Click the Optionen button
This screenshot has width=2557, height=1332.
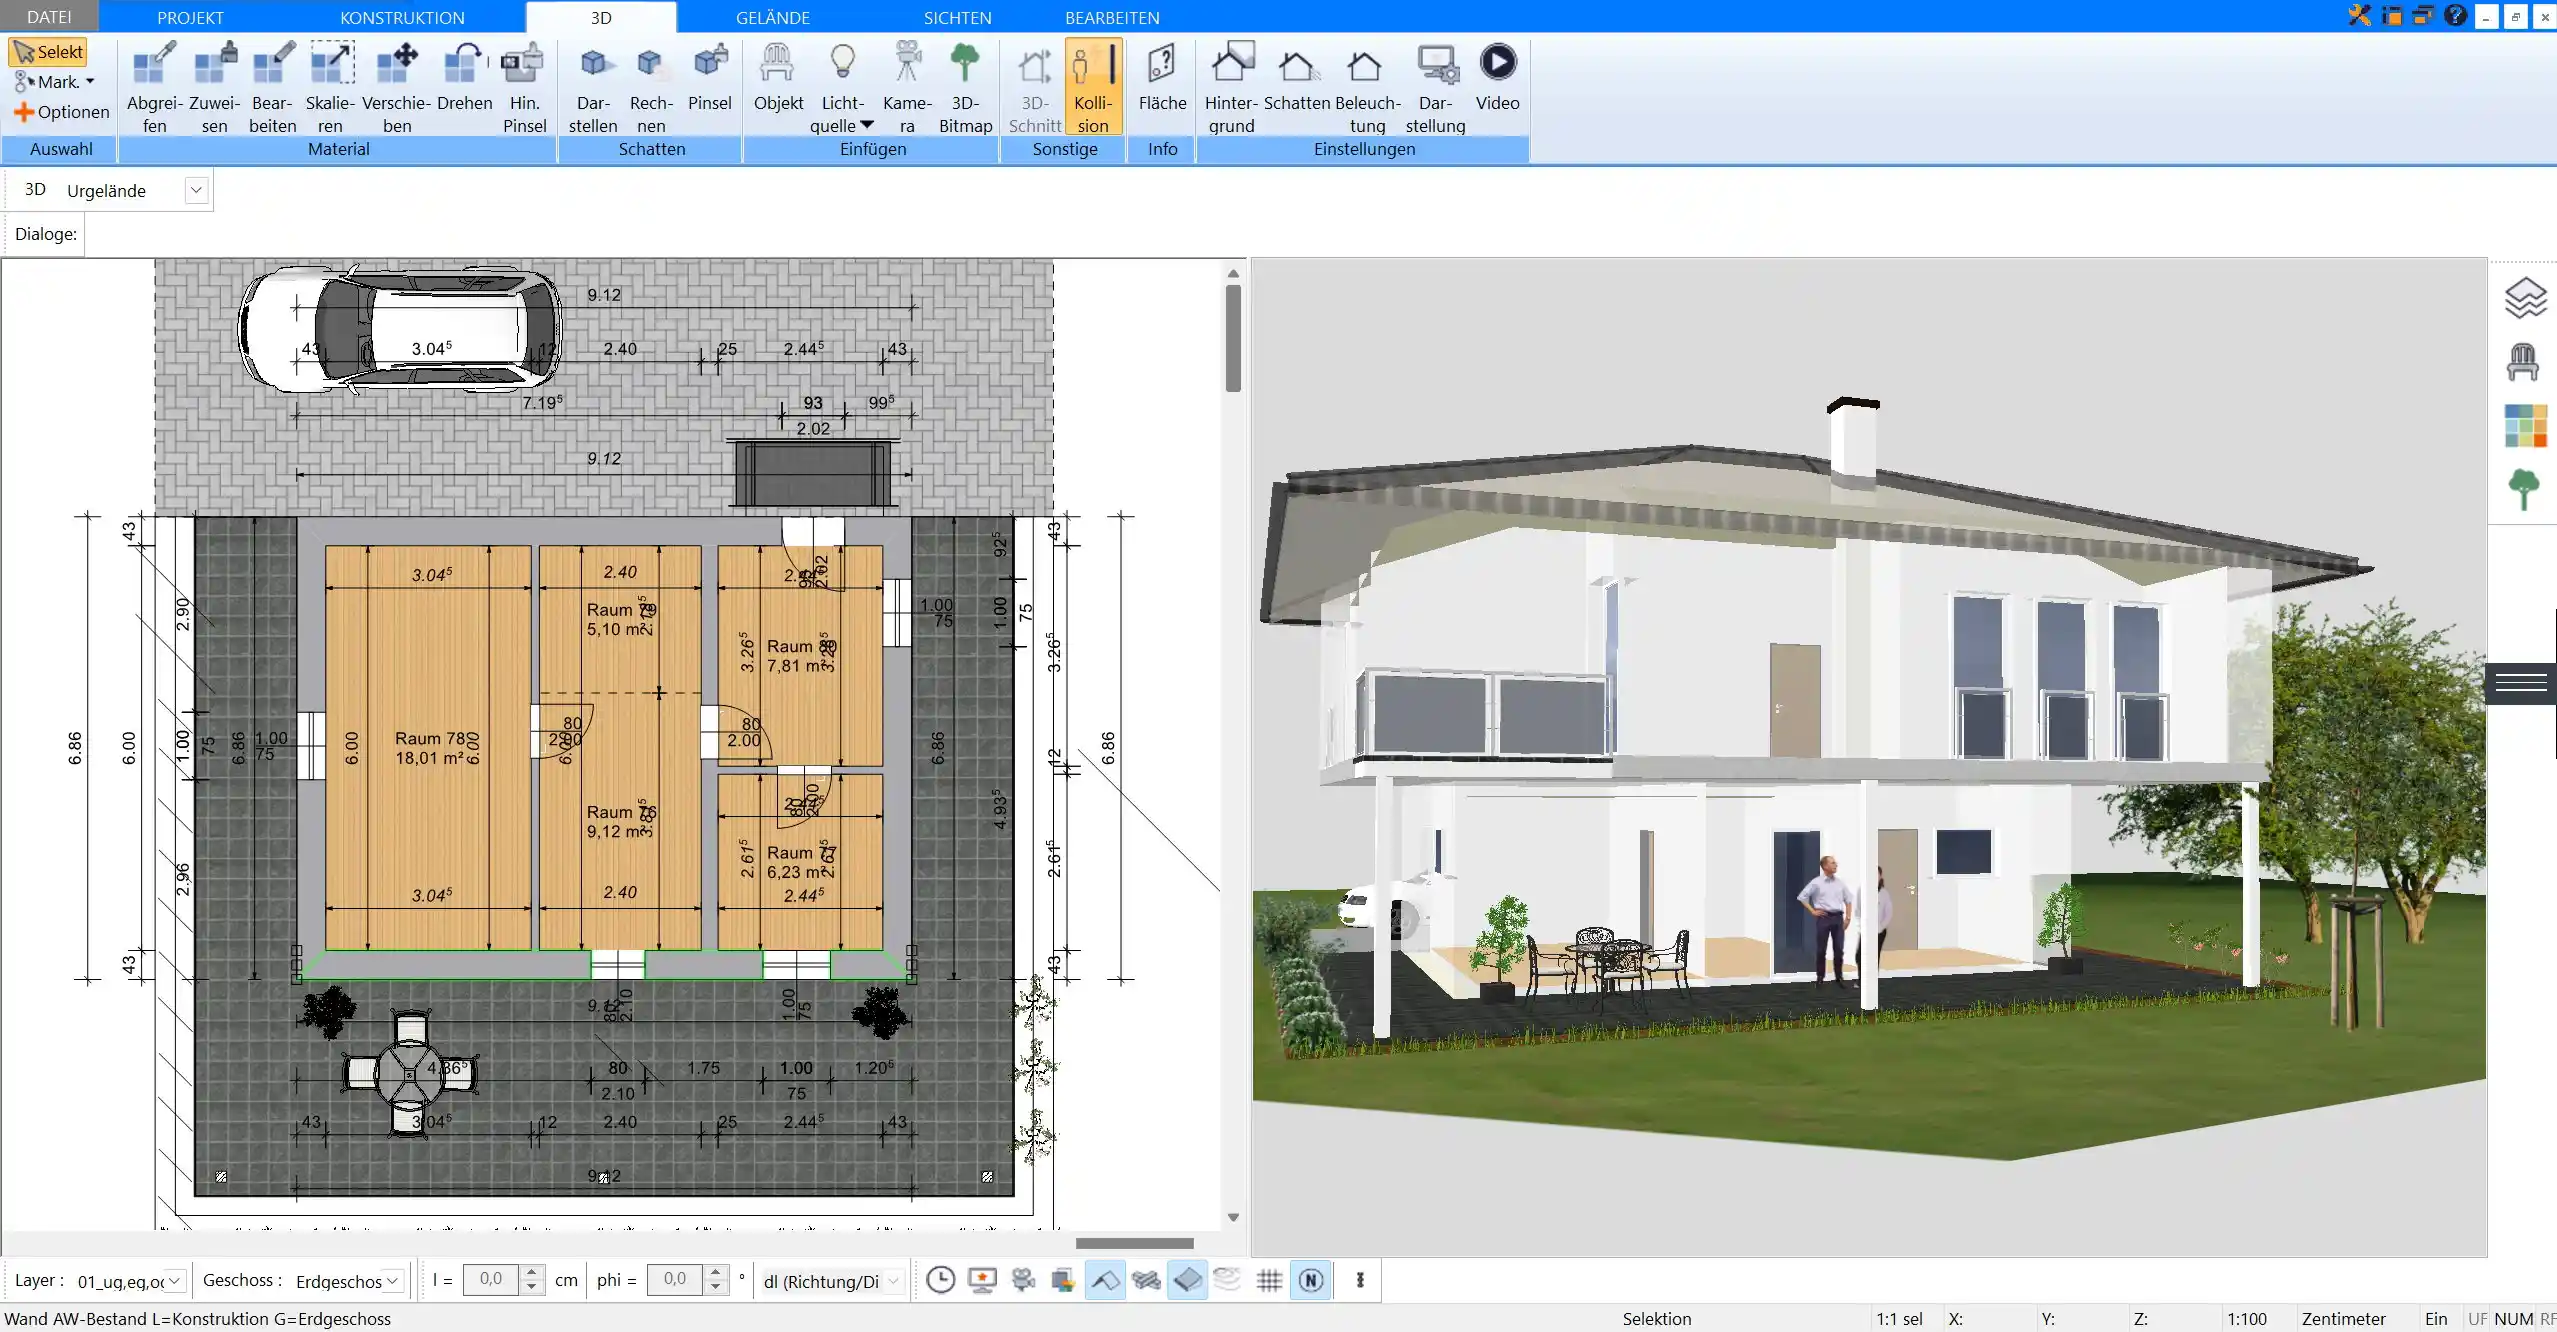(x=61, y=112)
